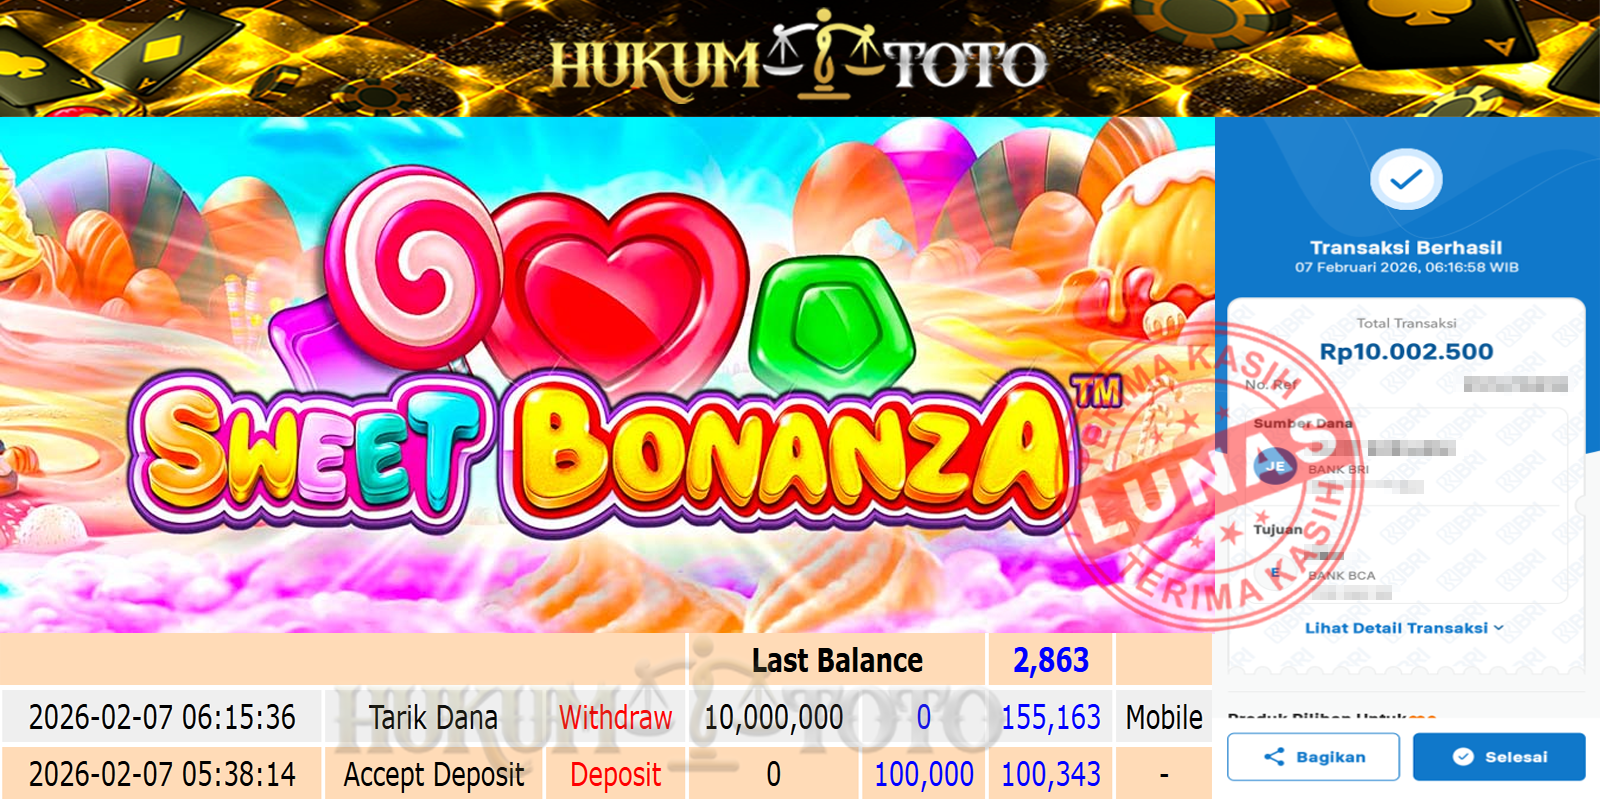Click the Sweet Bonanza game banner
Viewport: 1600px width, 800px height.
[607, 375]
